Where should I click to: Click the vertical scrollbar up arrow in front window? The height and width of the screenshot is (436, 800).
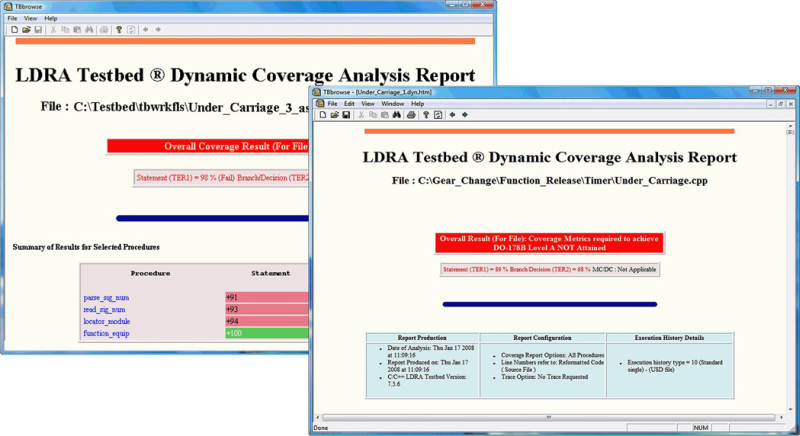(x=790, y=125)
